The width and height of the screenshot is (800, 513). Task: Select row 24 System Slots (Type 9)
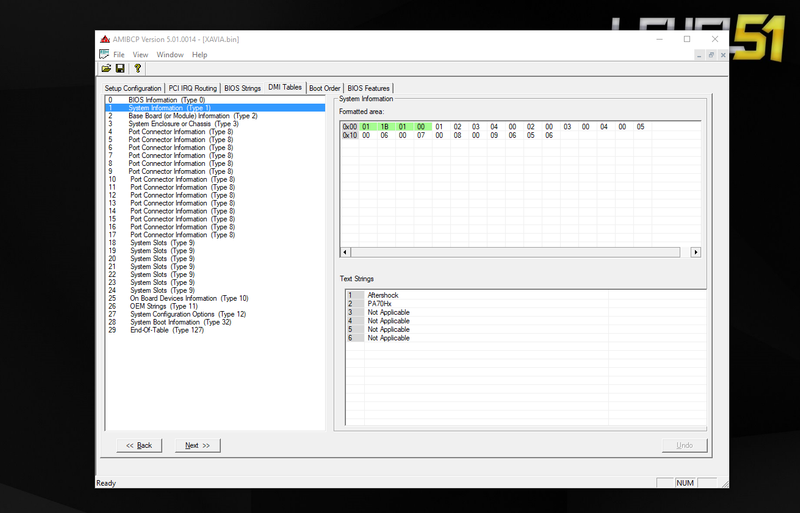pyautogui.click(x=215, y=290)
